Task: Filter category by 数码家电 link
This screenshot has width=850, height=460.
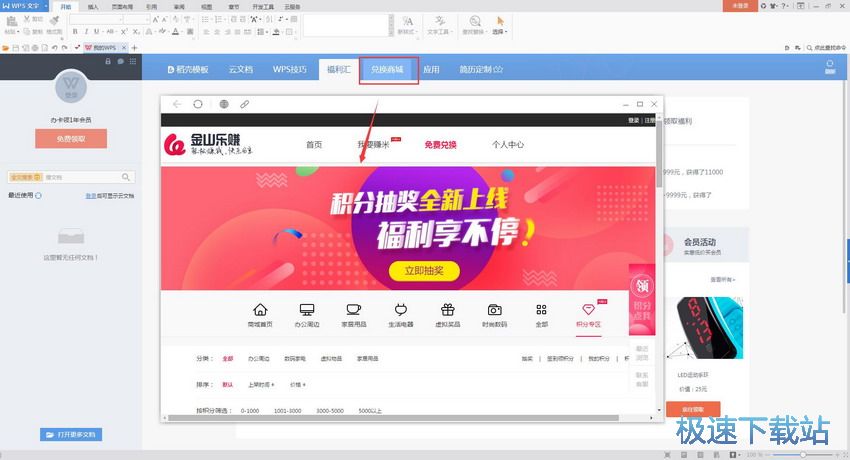Action: [295, 359]
